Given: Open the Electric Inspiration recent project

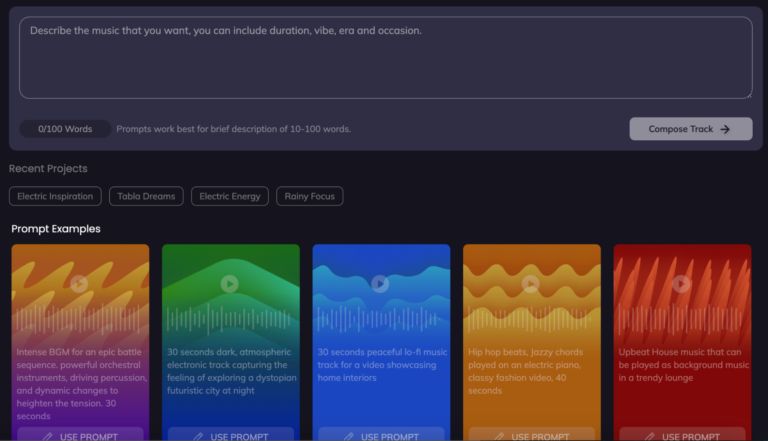Looking at the screenshot, I should (x=55, y=196).
